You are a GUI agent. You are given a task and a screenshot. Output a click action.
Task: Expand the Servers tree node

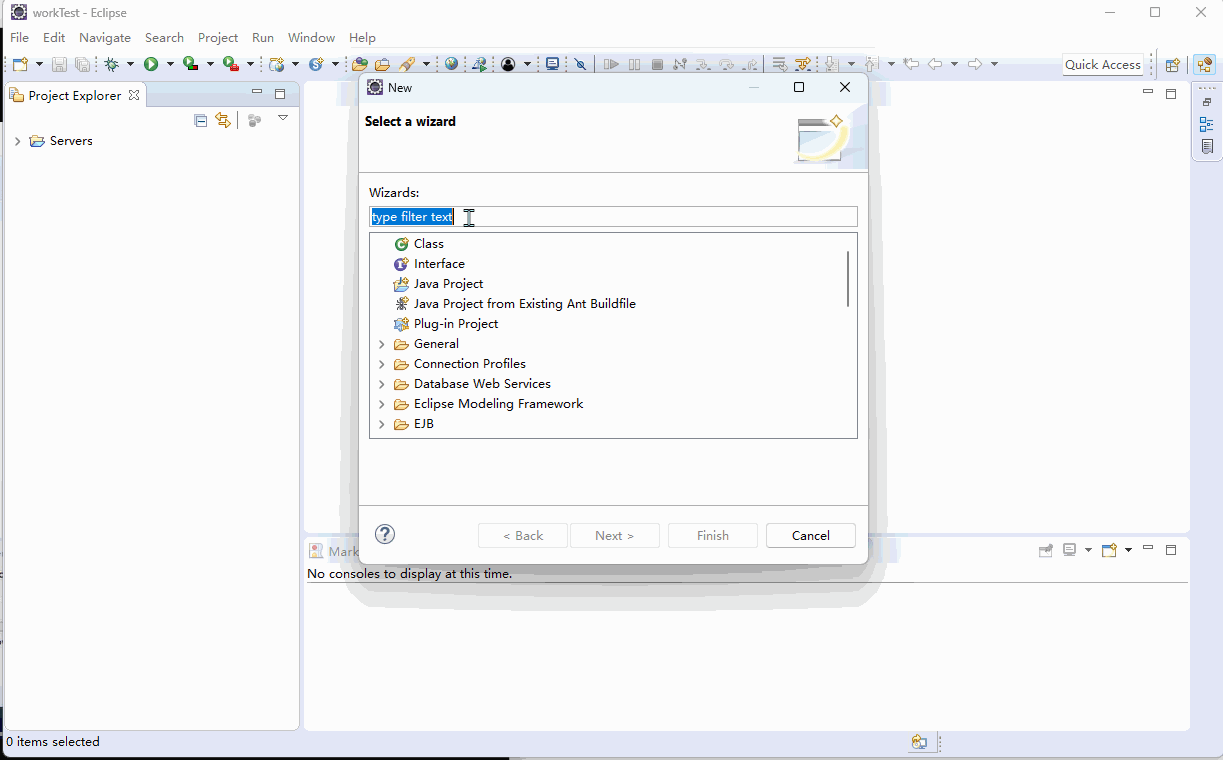click(x=17, y=141)
